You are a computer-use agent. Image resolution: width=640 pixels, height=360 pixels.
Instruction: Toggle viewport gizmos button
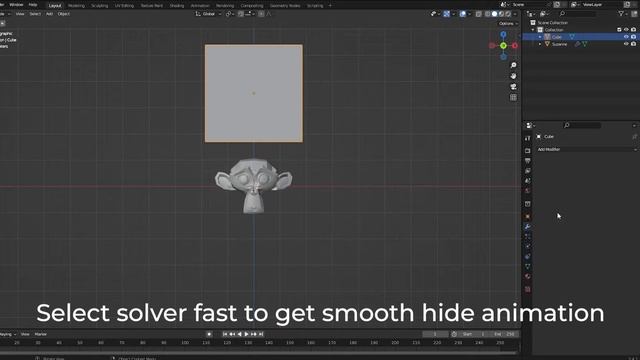[447, 14]
